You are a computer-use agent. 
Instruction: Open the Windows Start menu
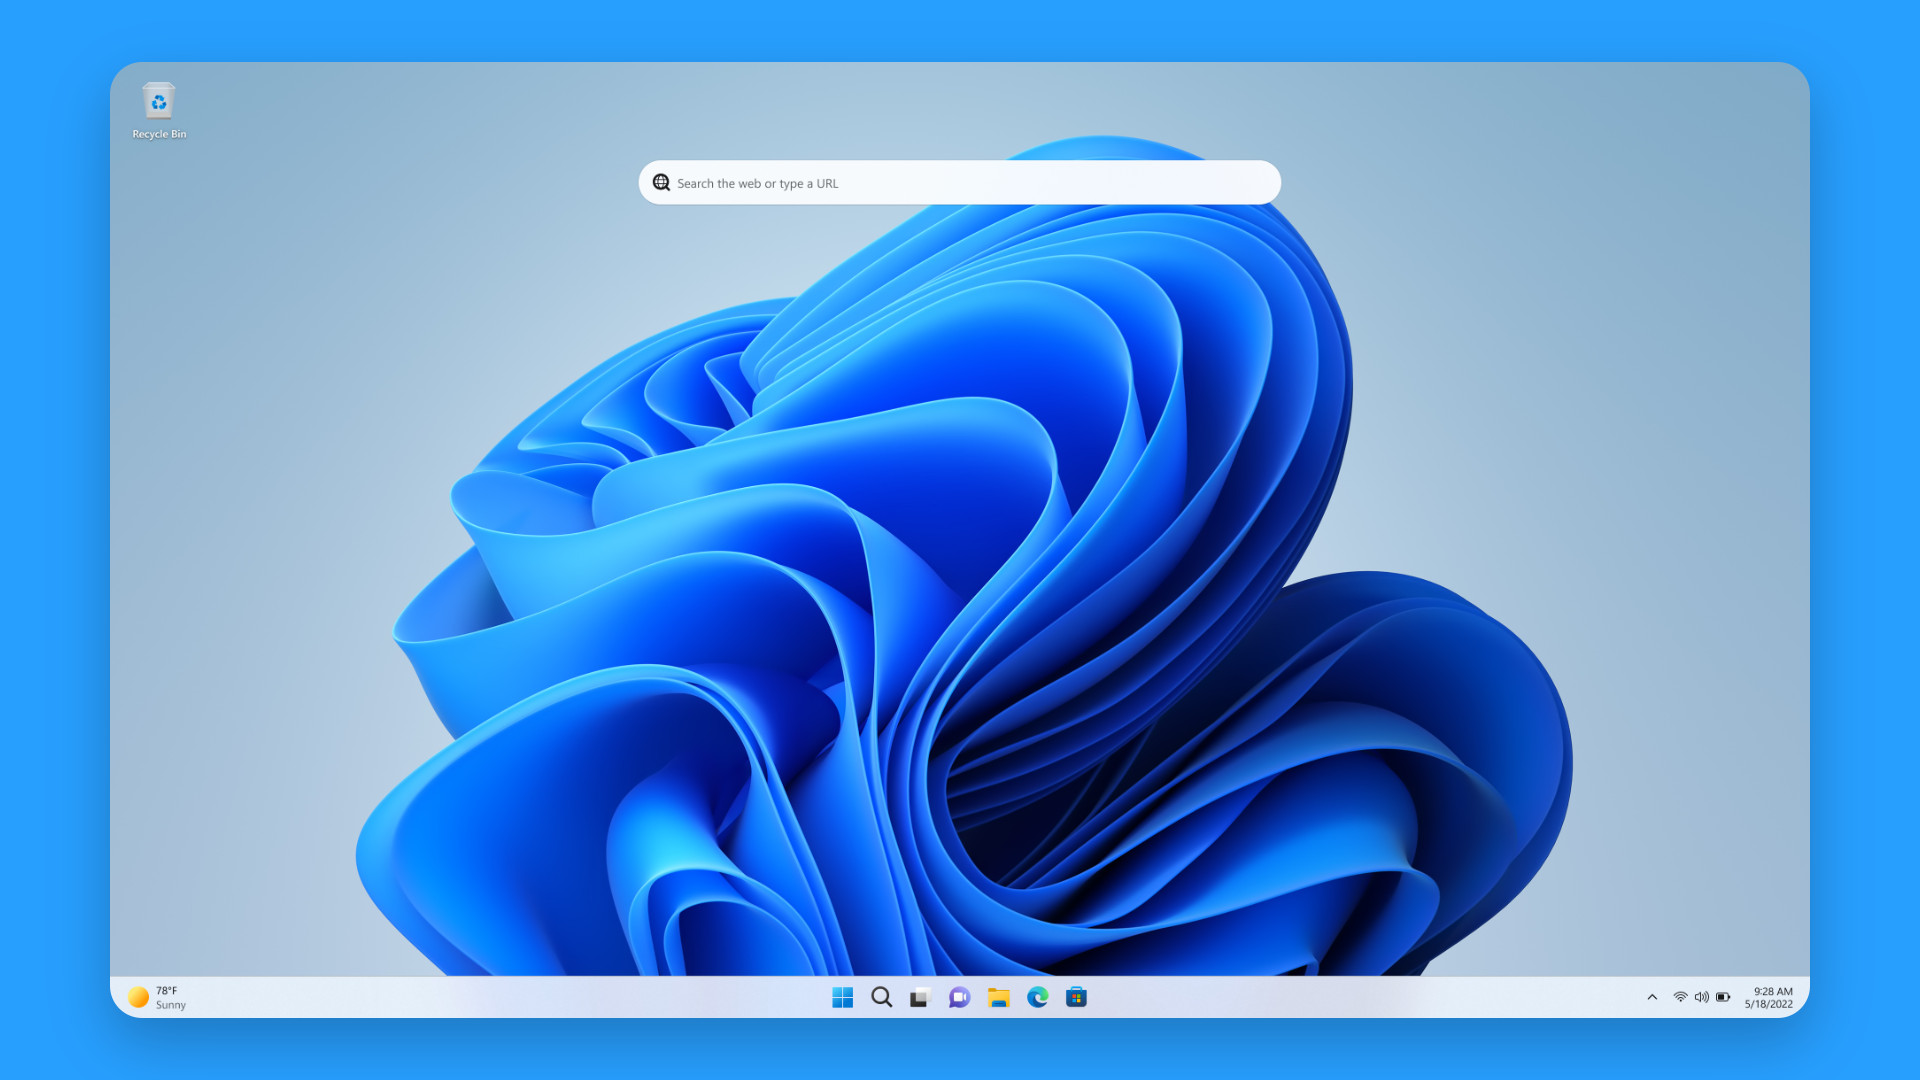(842, 997)
